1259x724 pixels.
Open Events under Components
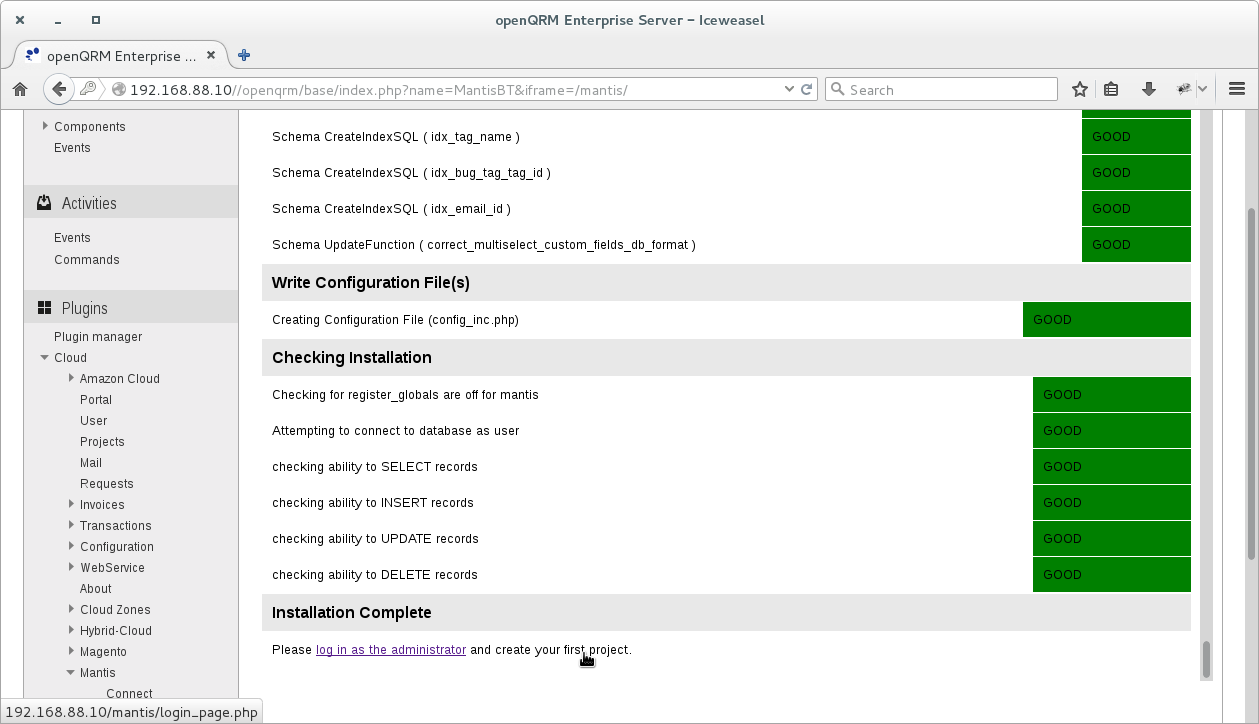pos(72,148)
